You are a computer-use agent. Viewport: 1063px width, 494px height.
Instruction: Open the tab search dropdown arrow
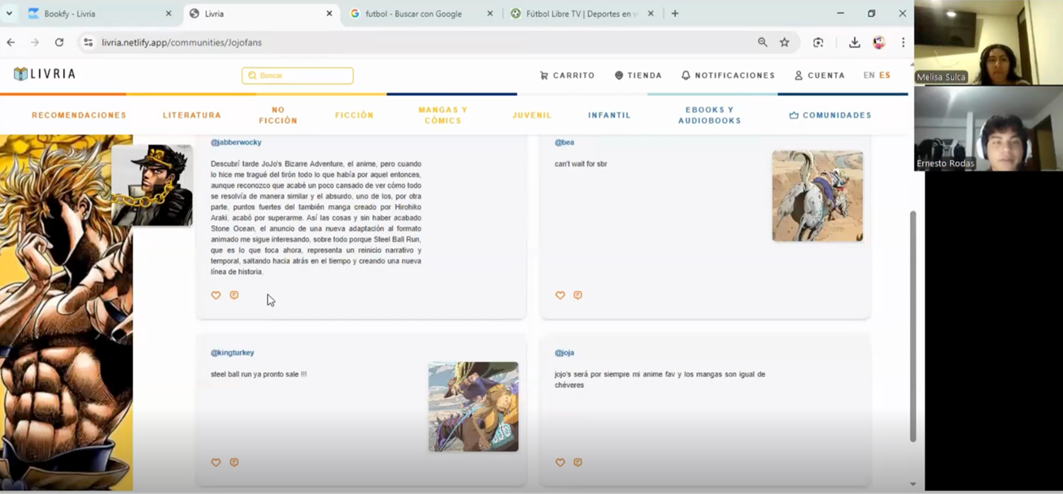click(x=9, y=14)
